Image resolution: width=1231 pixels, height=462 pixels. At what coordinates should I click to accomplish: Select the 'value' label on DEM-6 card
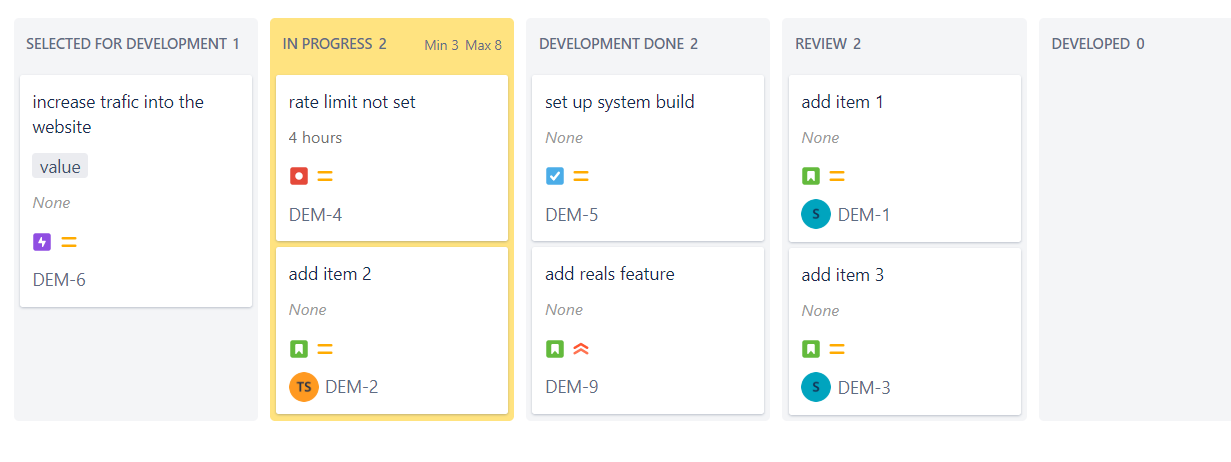point(60,166)
